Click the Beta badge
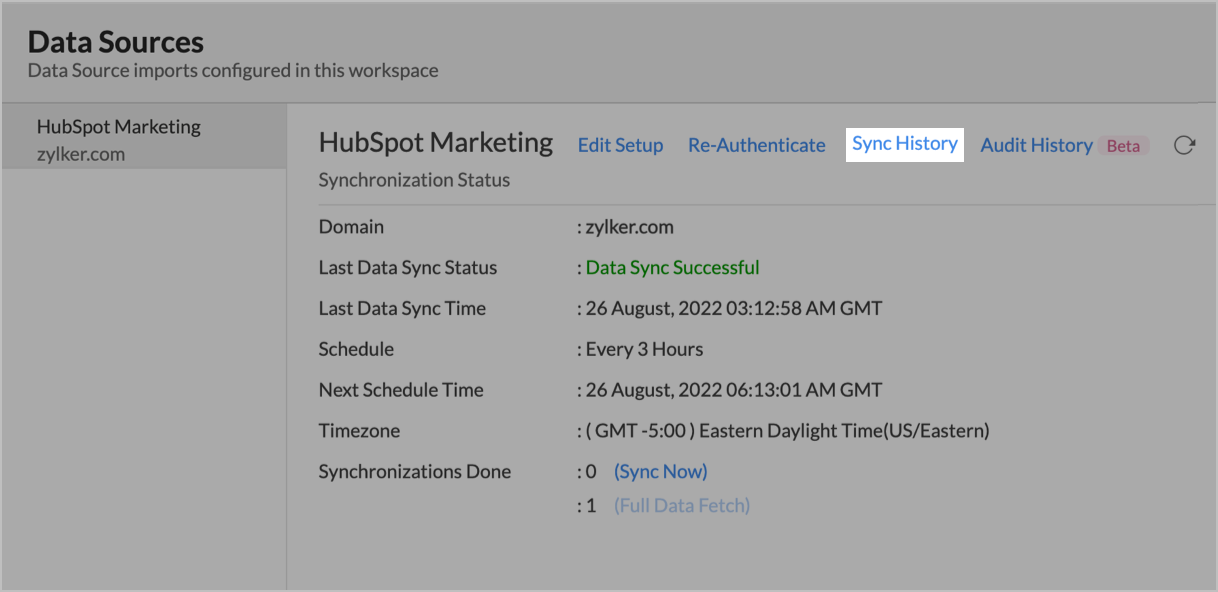The width and height of the screenshot is (1218, 592). click(1123, 146)
